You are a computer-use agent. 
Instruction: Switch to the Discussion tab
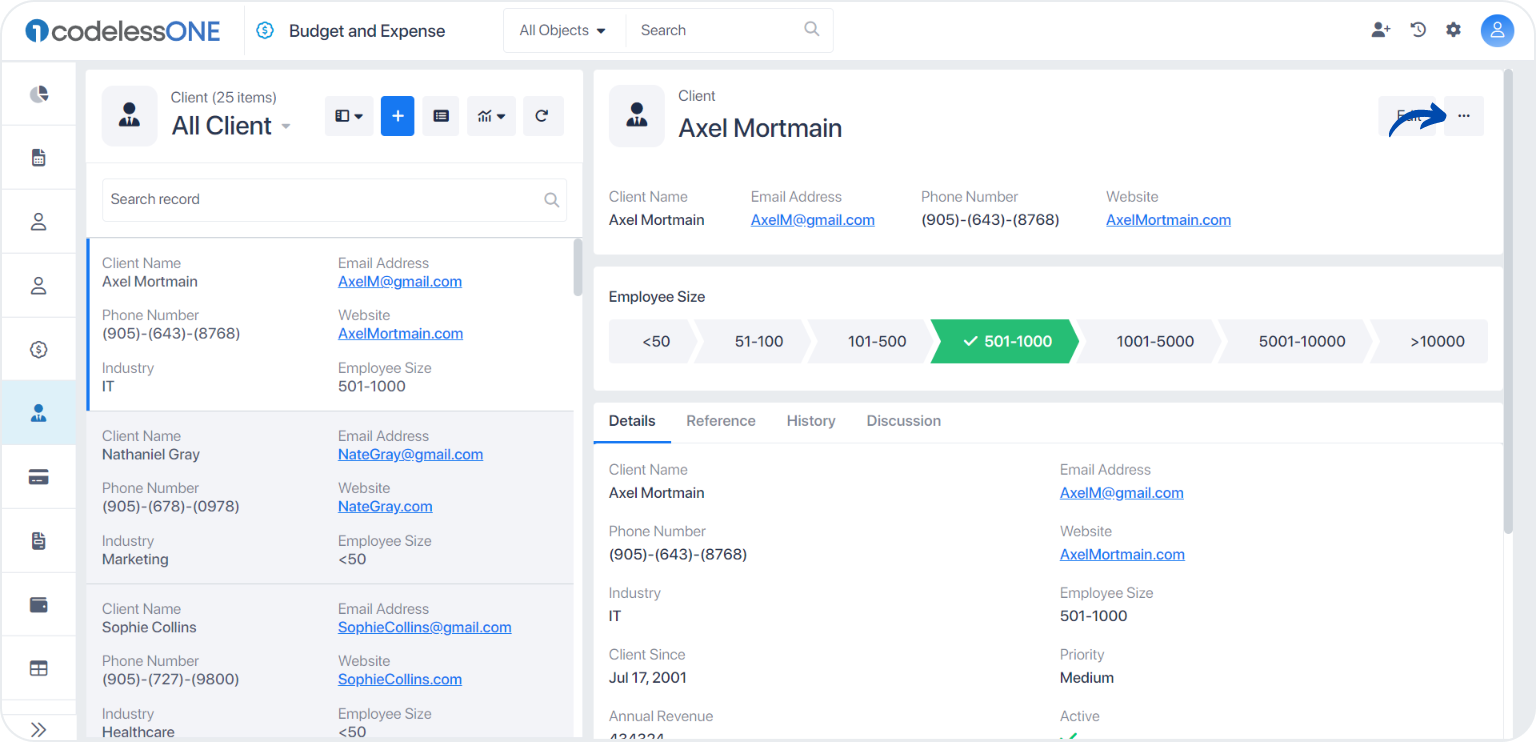point(904,421)
